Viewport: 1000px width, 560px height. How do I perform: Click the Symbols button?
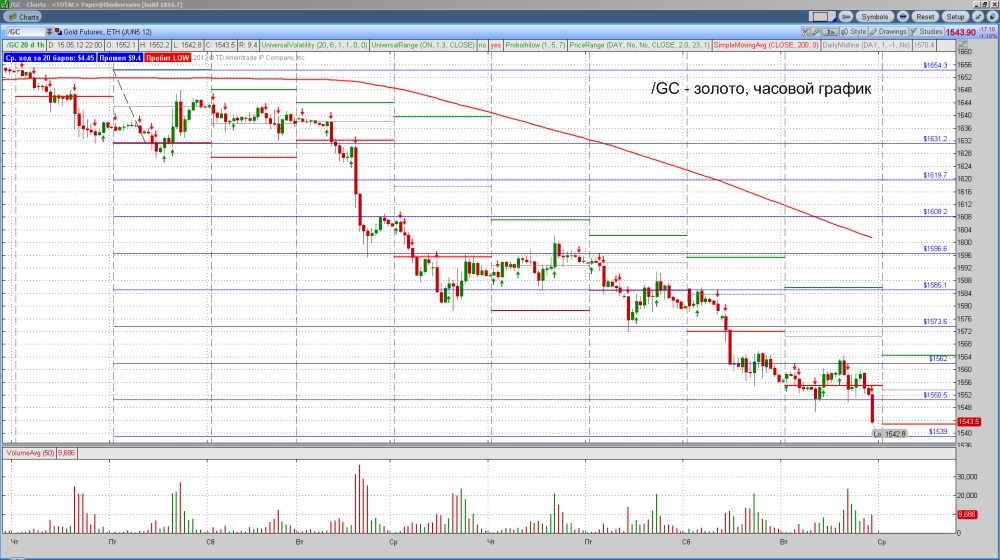coord(874,17)
